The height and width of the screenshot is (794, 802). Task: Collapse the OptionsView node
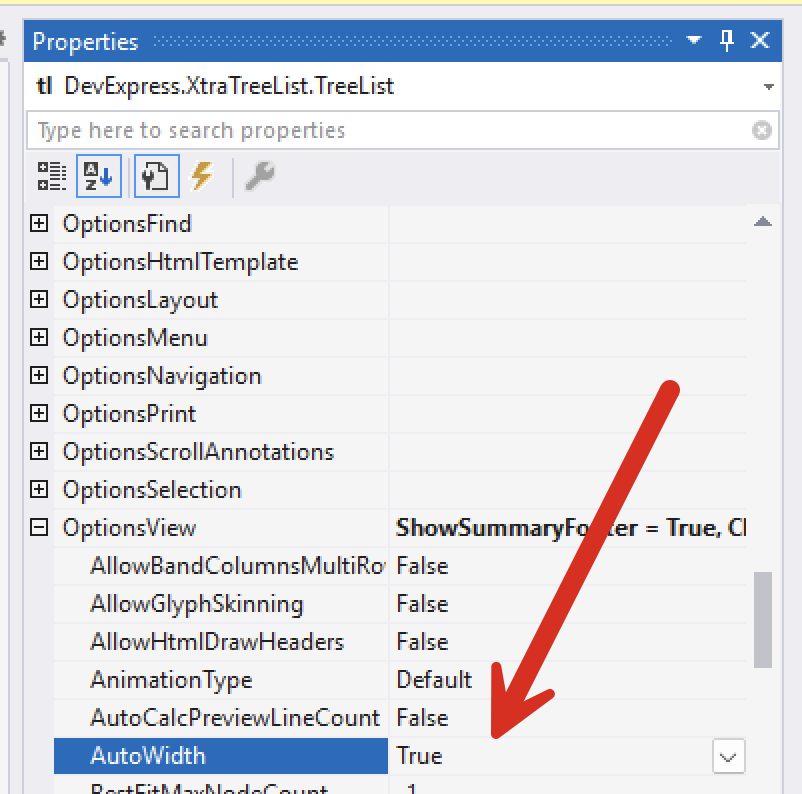39,528
